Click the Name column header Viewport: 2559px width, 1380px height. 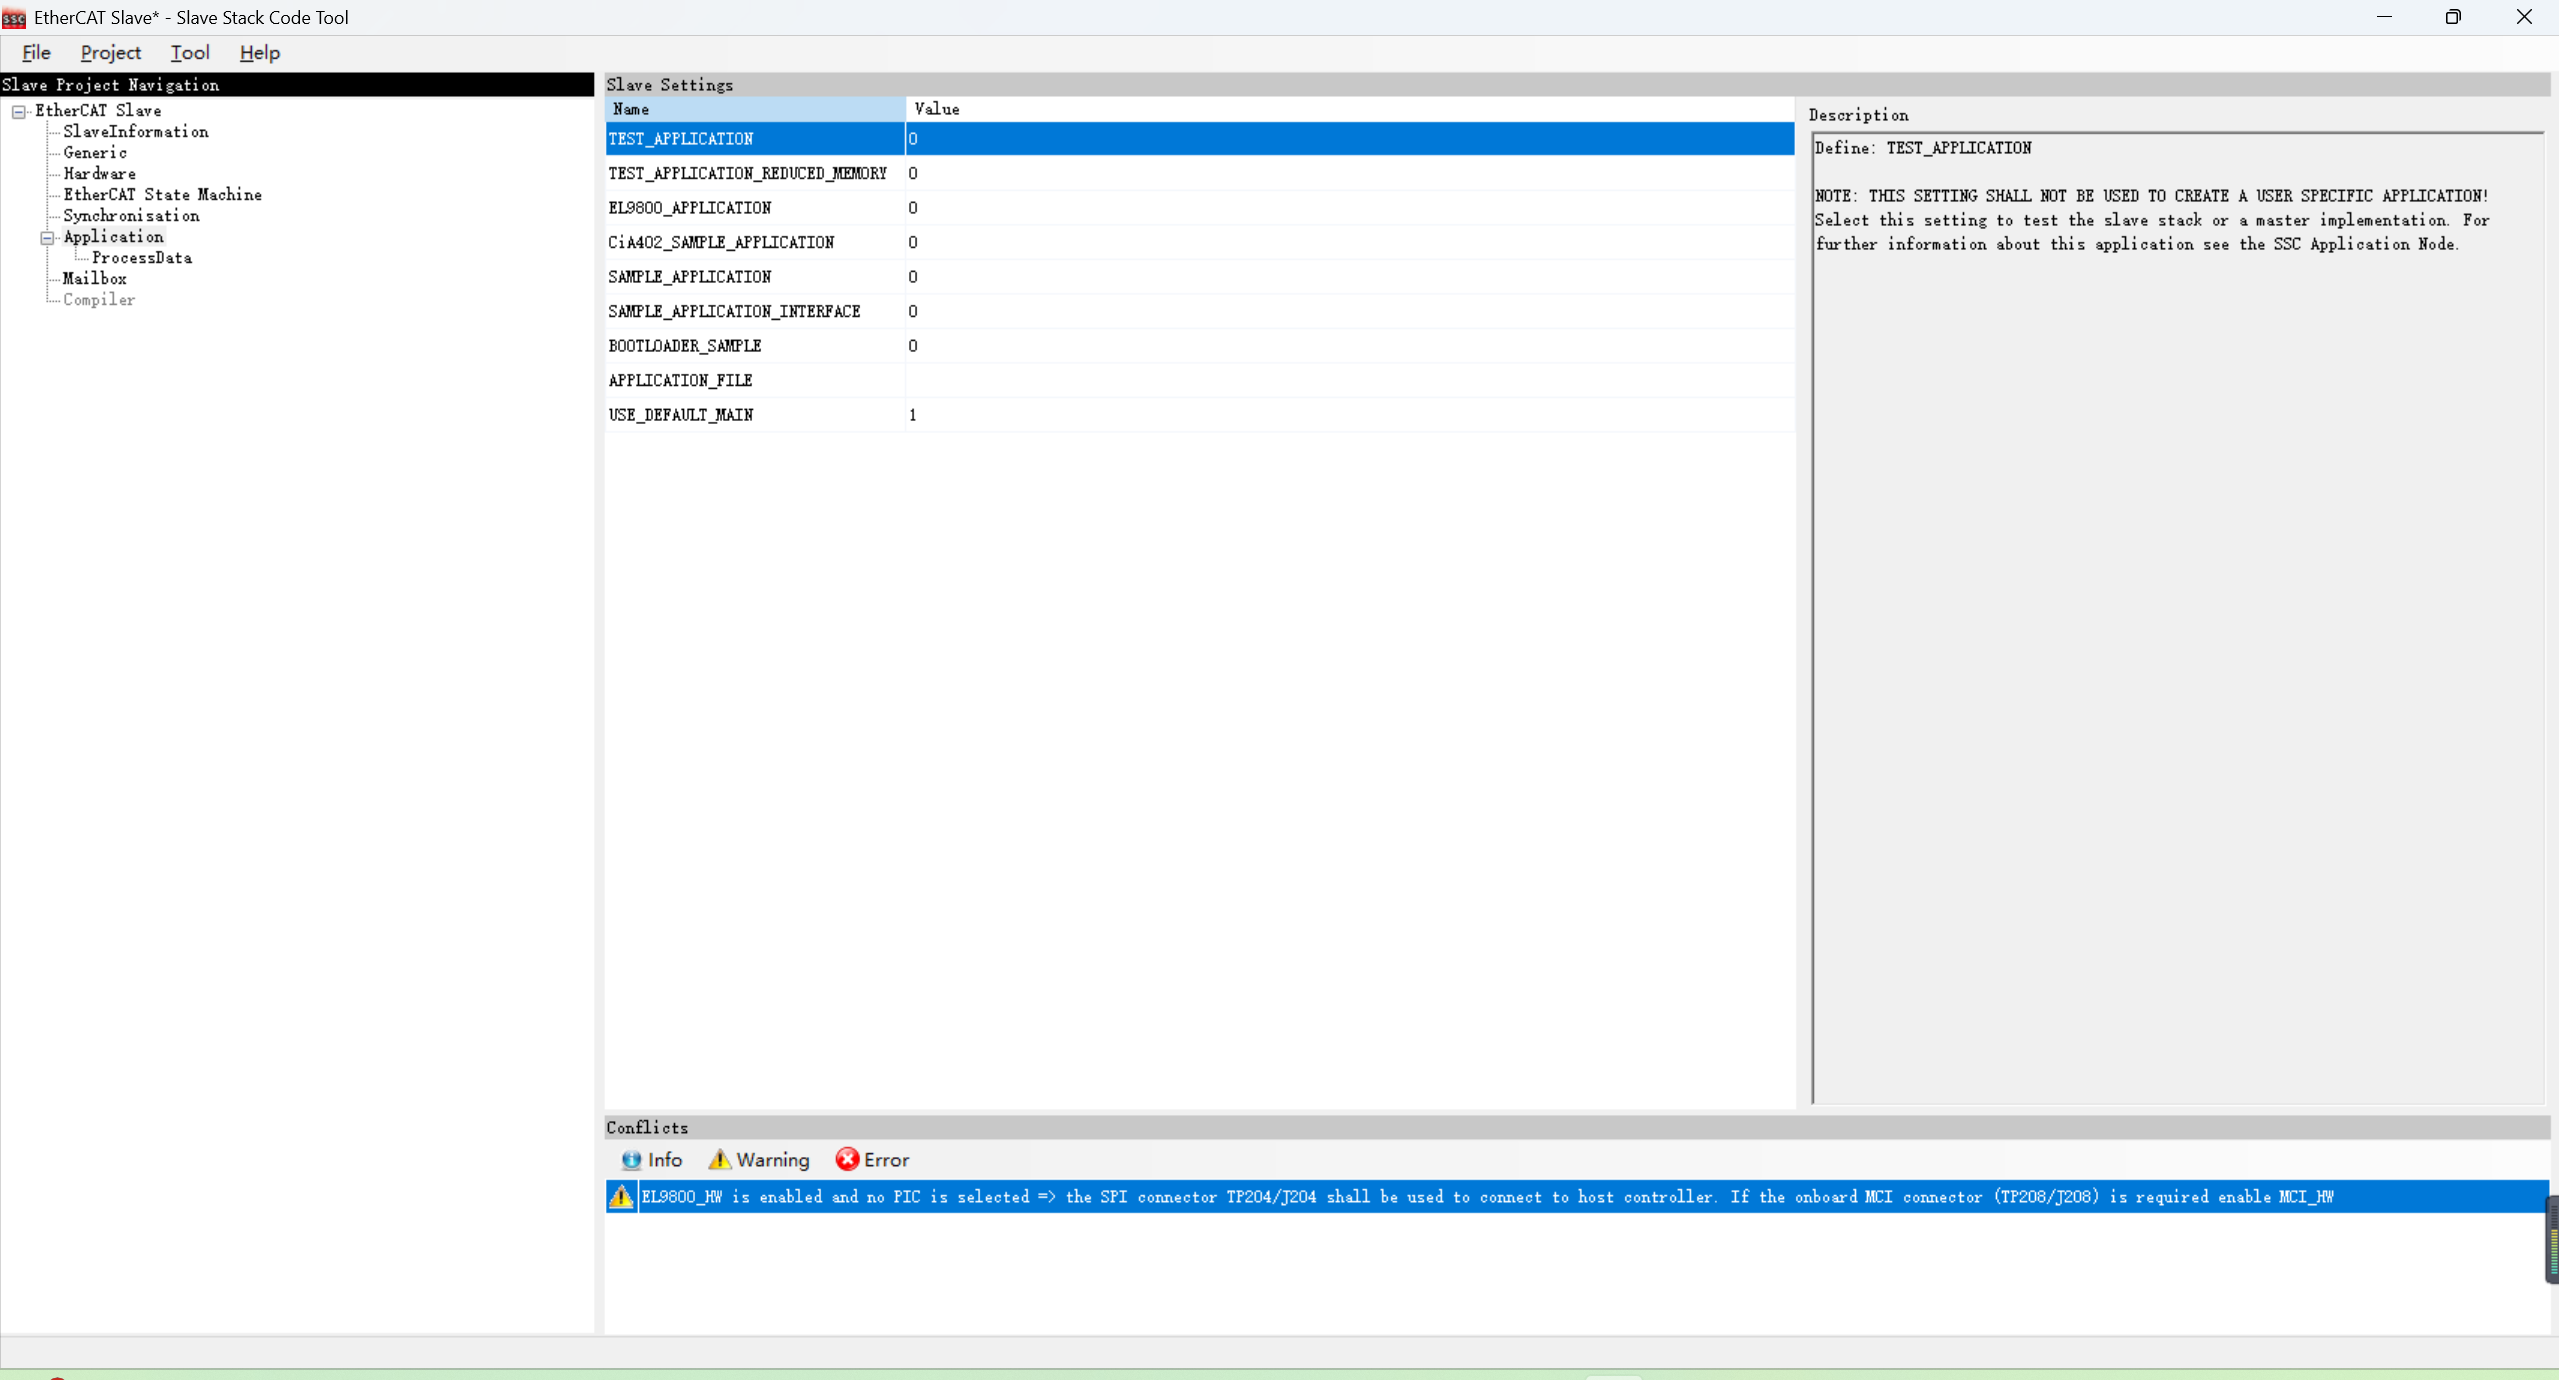click(x=630, y=109)
